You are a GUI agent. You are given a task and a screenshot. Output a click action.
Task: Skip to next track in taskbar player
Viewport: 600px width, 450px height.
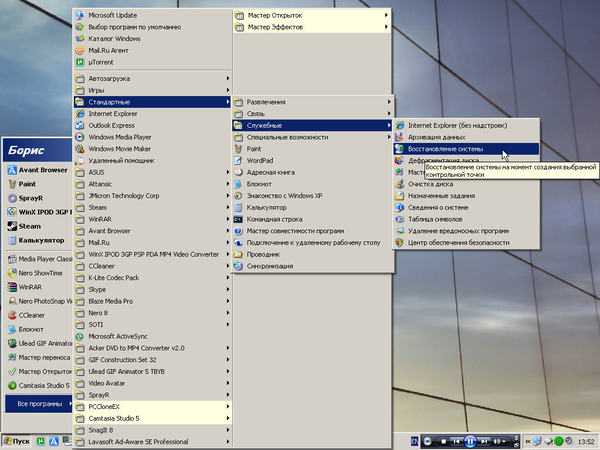484,441
